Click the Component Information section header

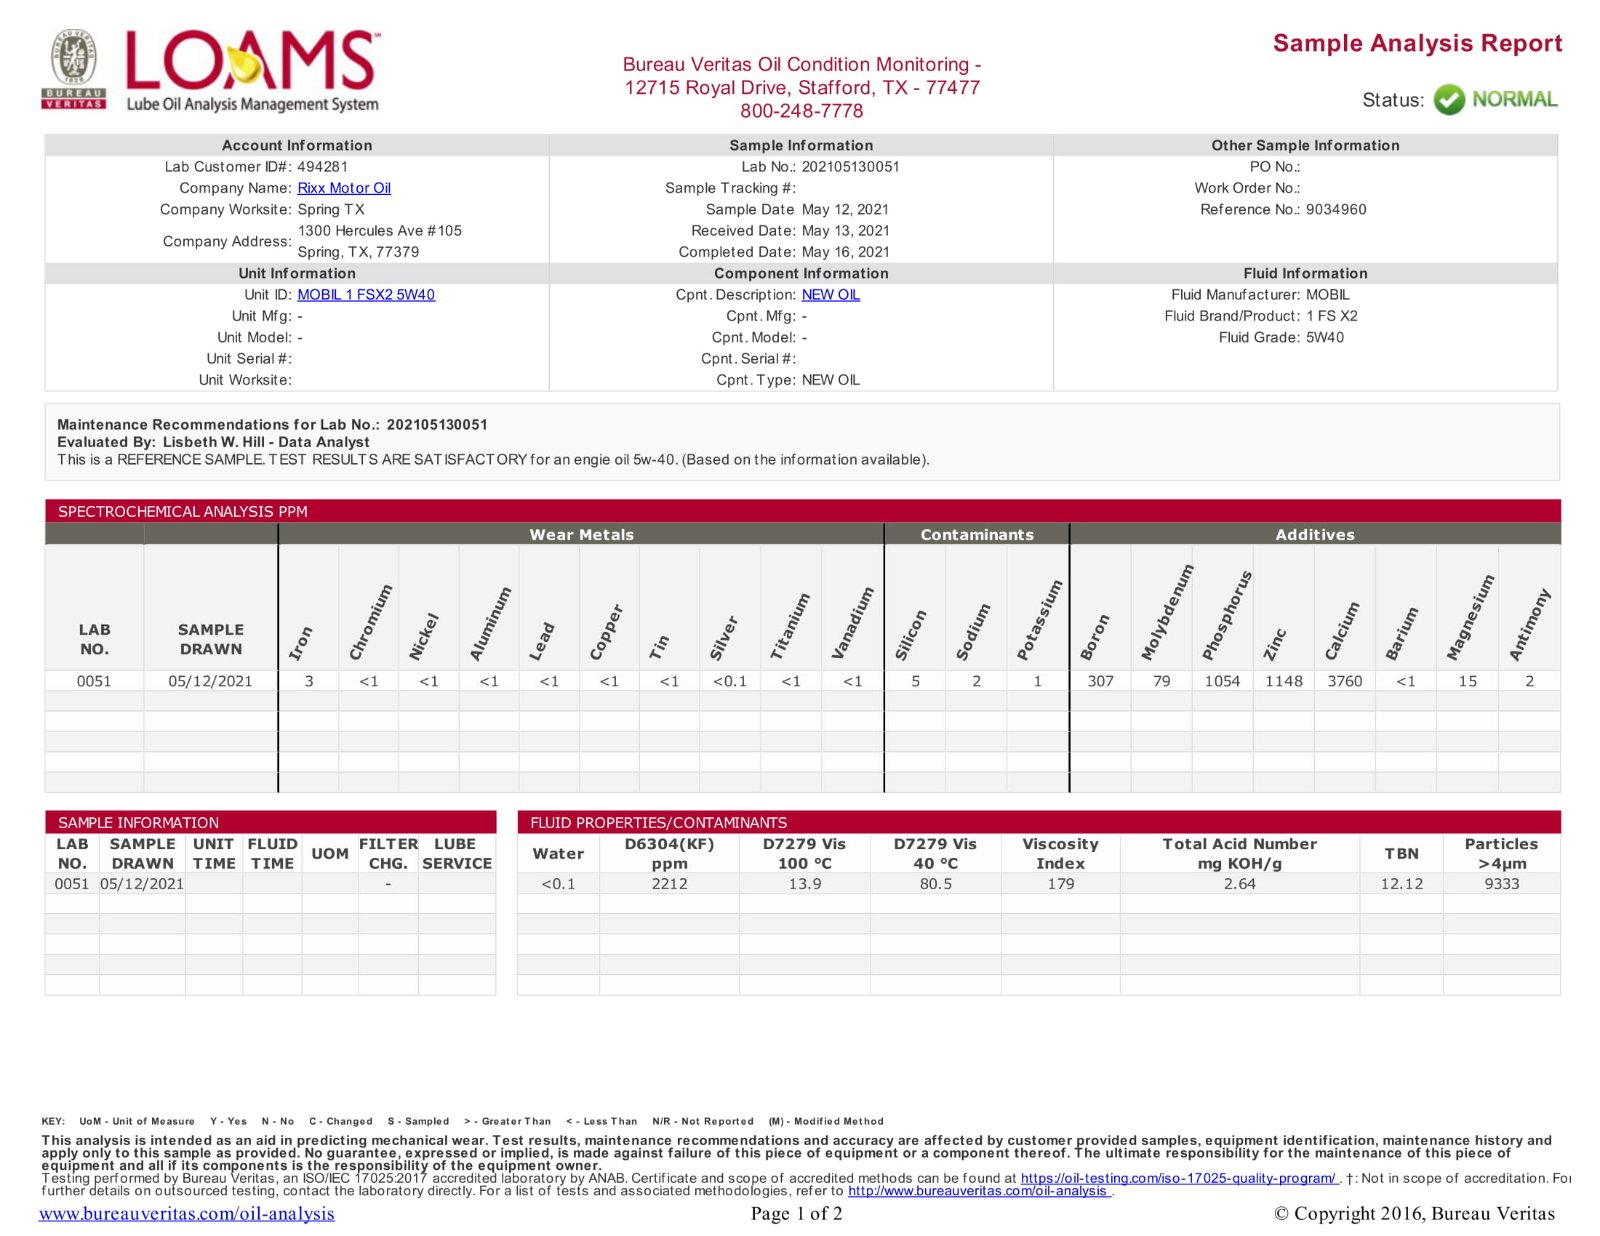(x=801, y=274)
